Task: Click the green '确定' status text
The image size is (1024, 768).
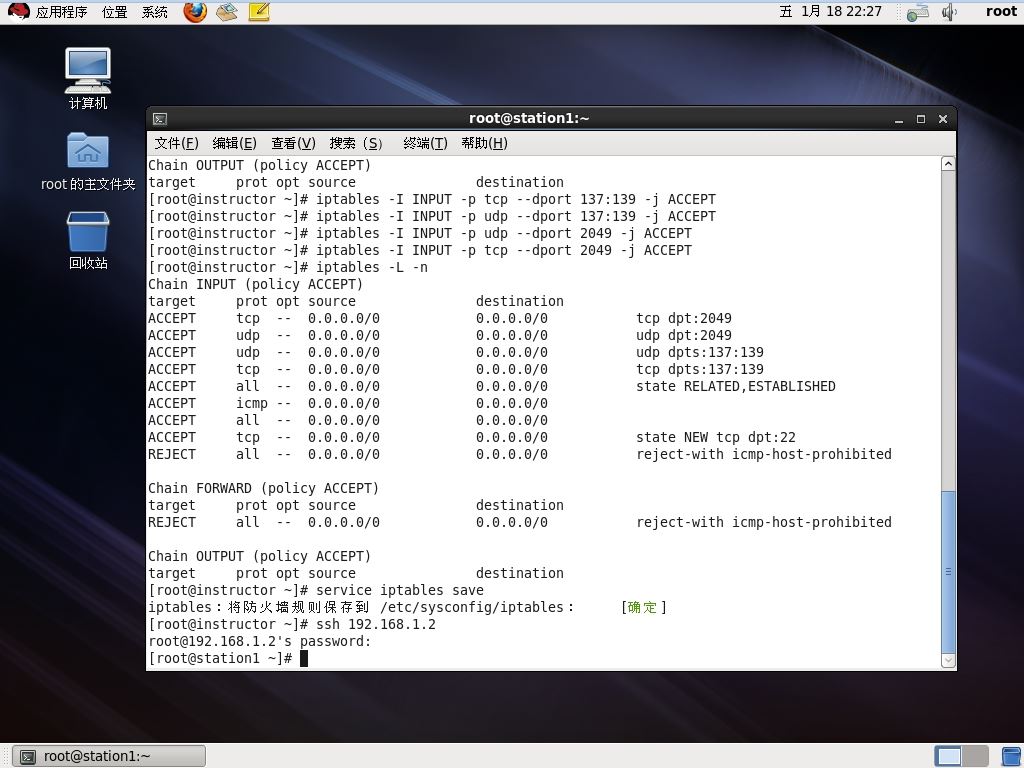Action: pos(642,607)
